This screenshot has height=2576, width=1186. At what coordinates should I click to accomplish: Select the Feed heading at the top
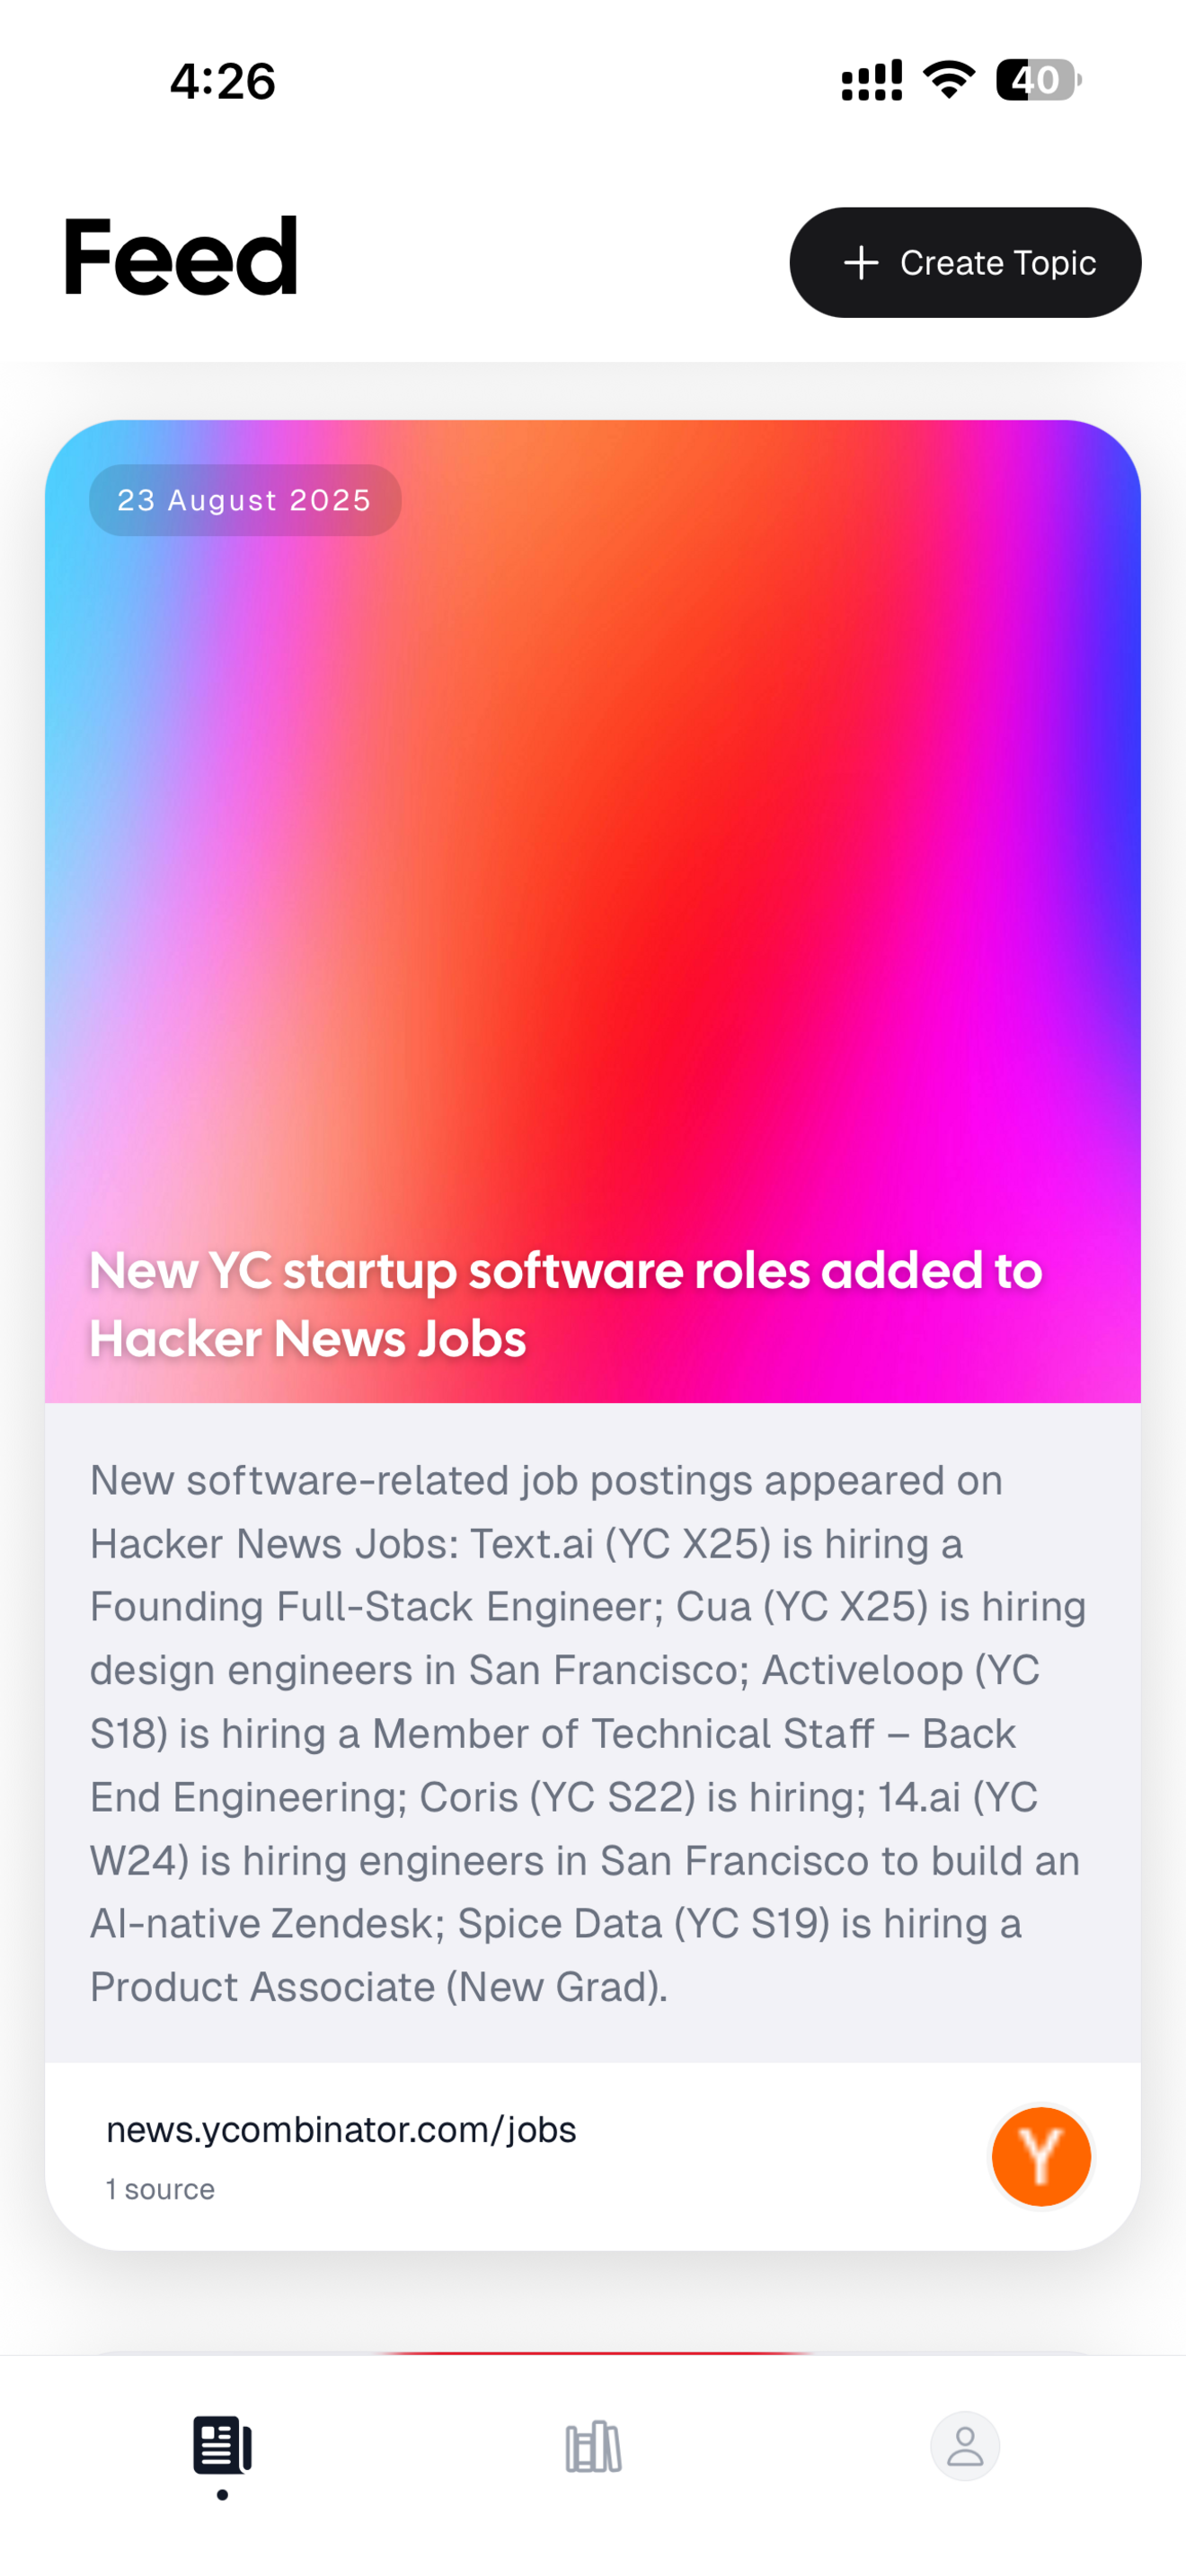click(x=180, y=258)
